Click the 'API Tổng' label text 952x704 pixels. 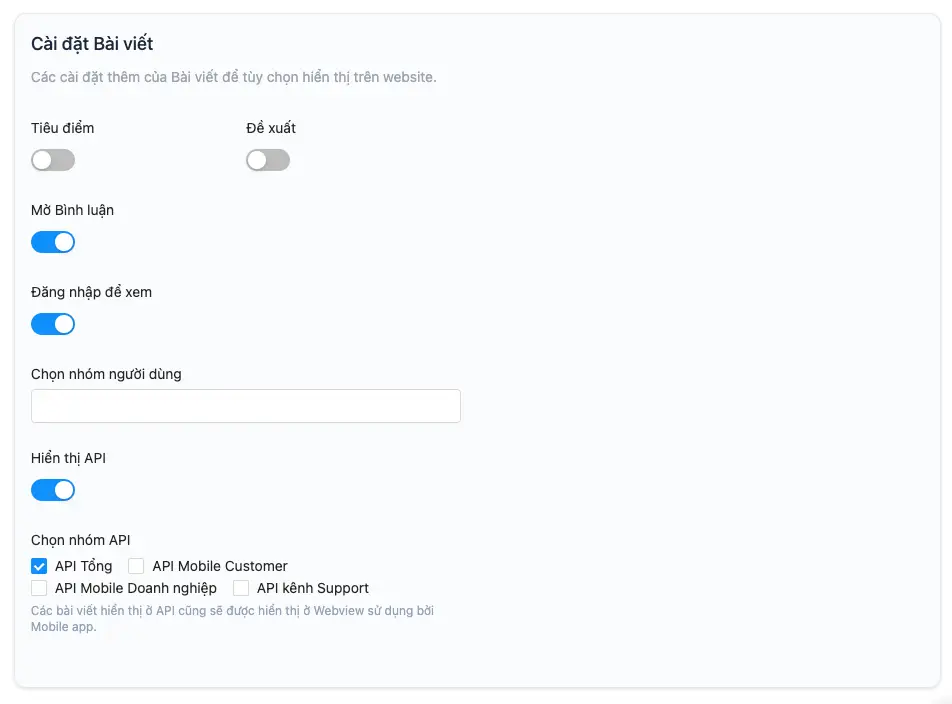point(83,566)
